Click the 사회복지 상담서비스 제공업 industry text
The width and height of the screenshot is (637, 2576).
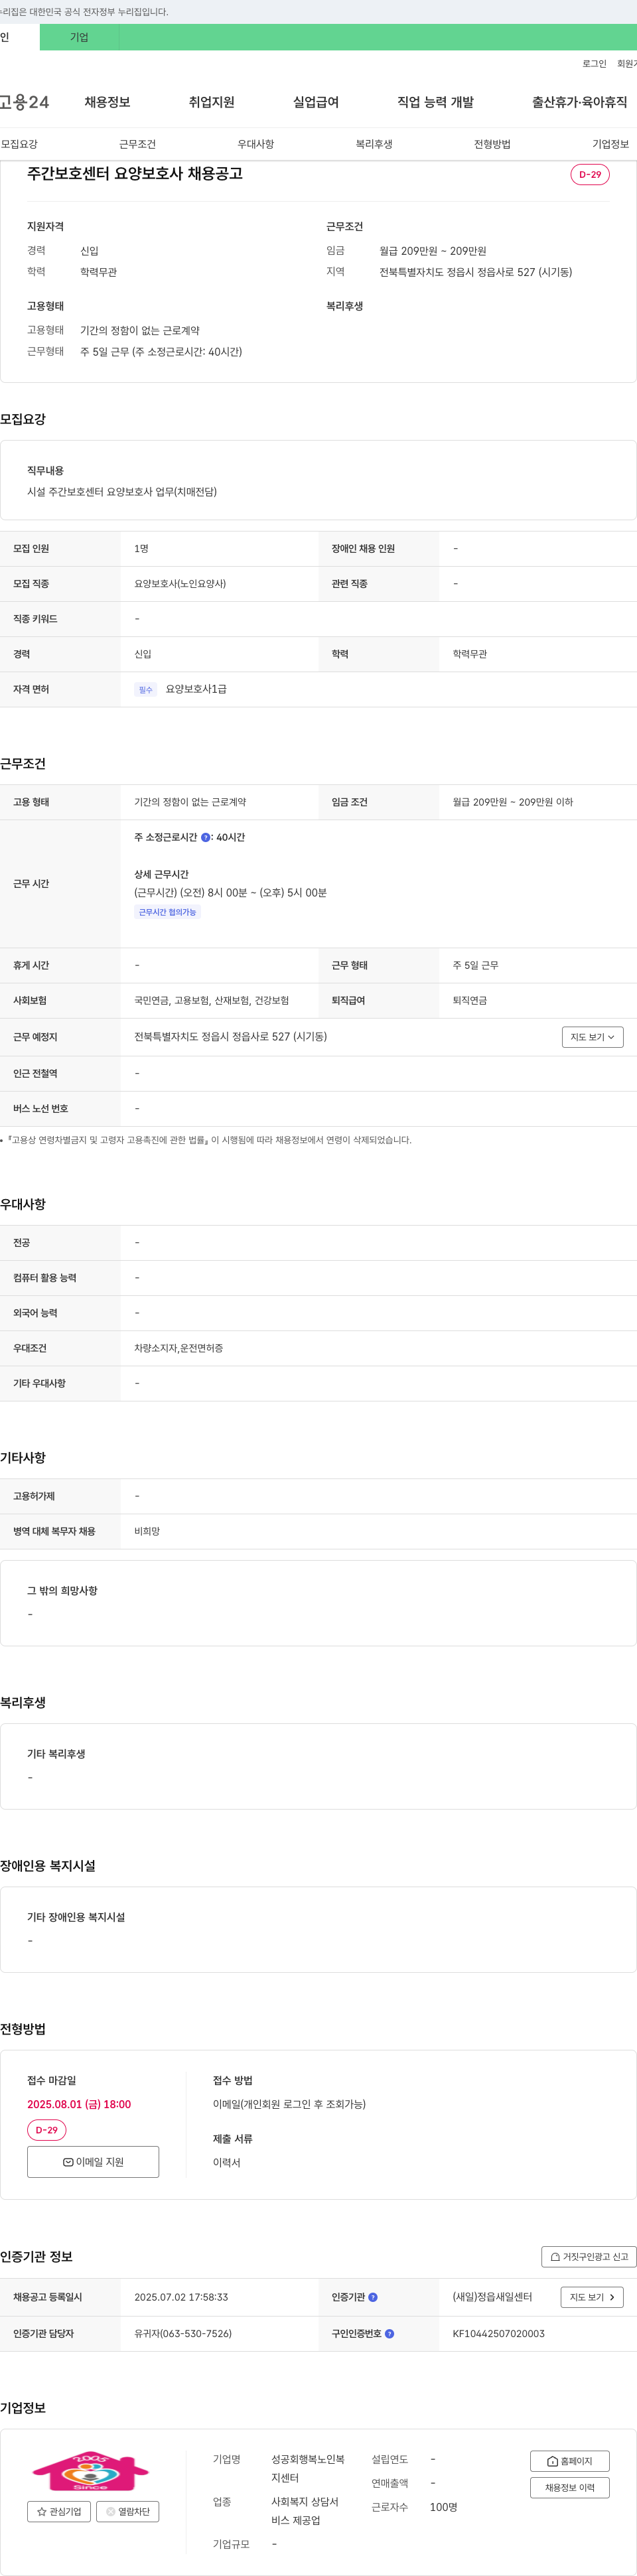click(x=305, y=2511)
